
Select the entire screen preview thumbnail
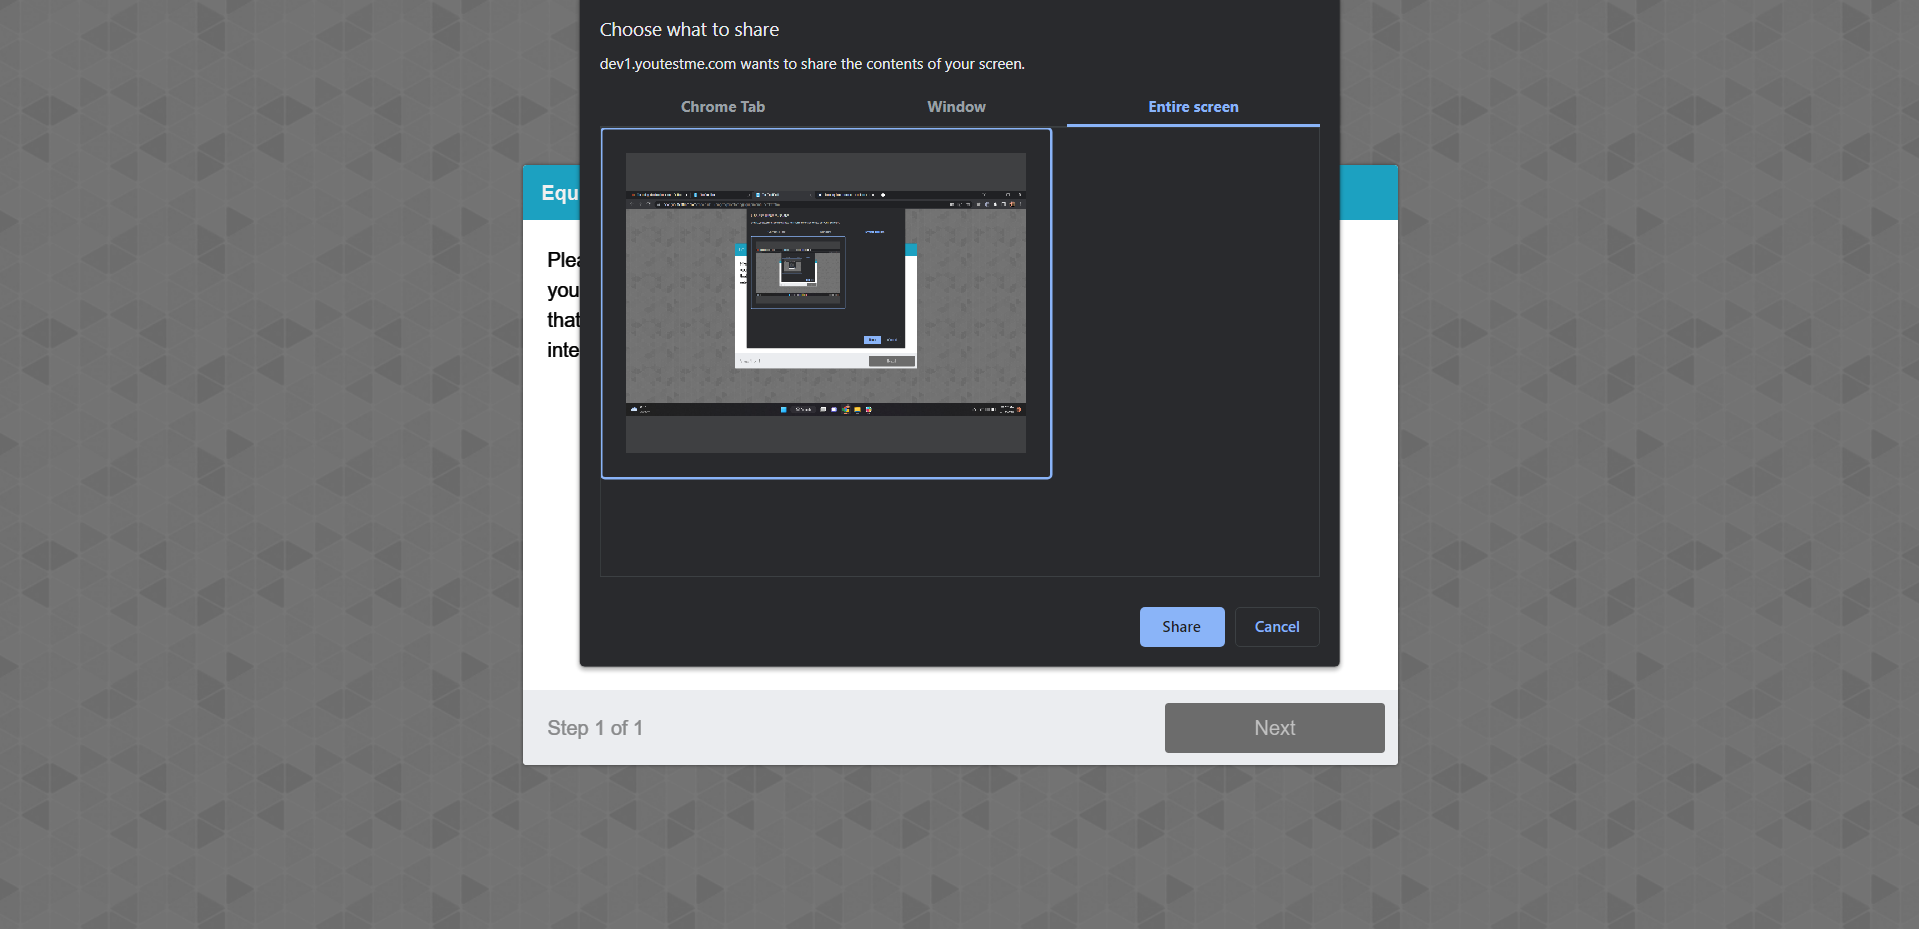pos(825,303)
